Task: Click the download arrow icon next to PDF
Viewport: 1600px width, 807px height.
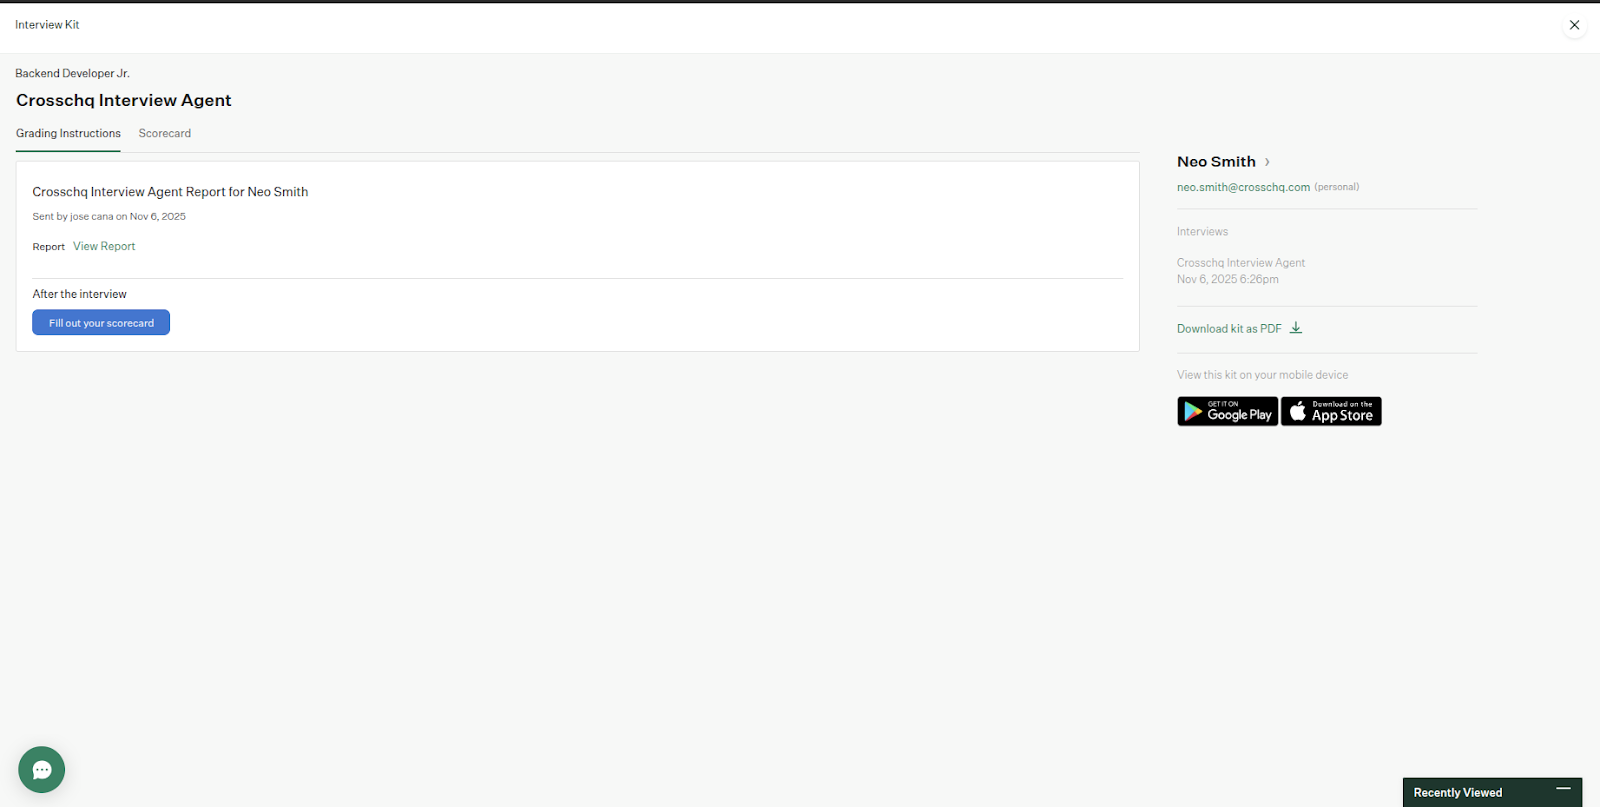Action: pos(1296,328)
